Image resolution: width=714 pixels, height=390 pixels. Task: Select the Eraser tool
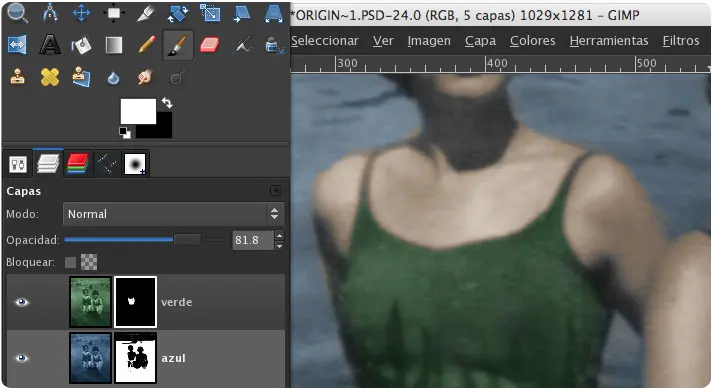tap(209, 45)
